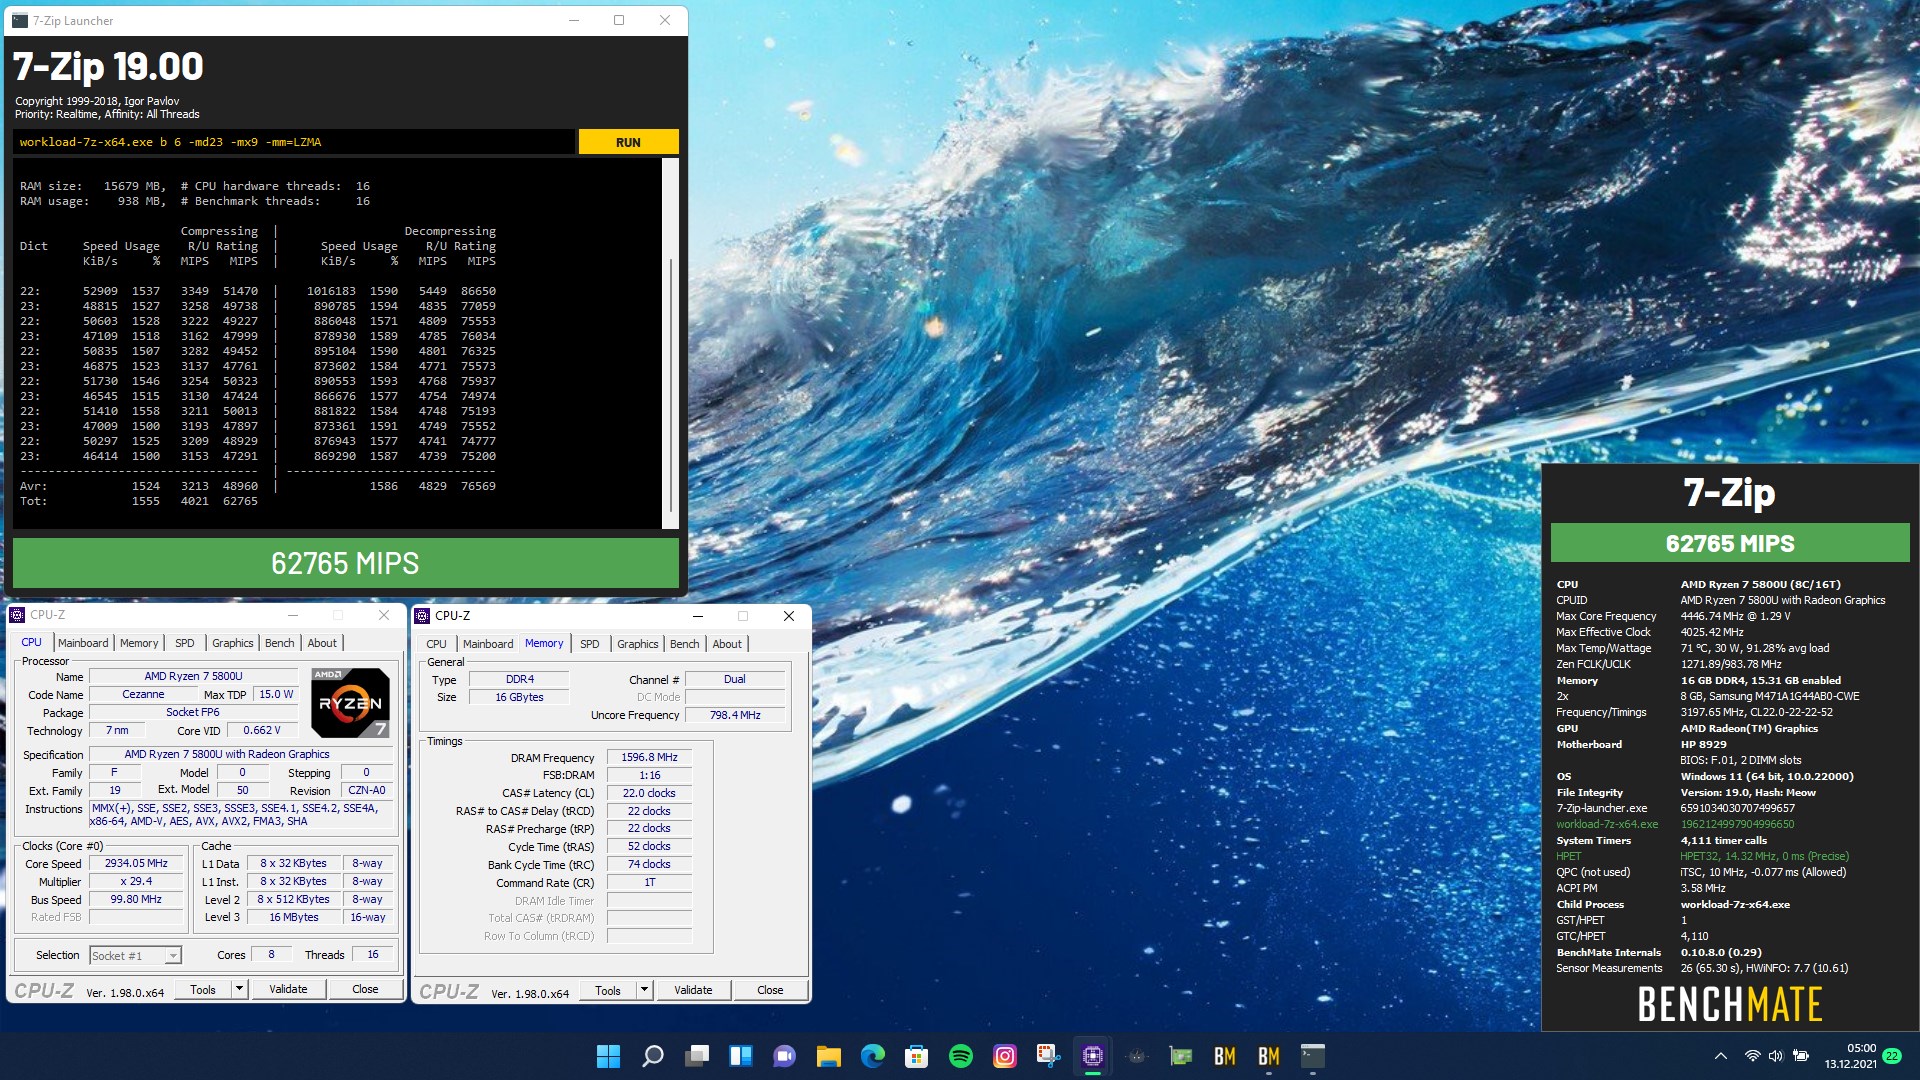Open Task View from the taskbar
This screenshot has height=1080, width=1920.
(x=696, y=1056)
